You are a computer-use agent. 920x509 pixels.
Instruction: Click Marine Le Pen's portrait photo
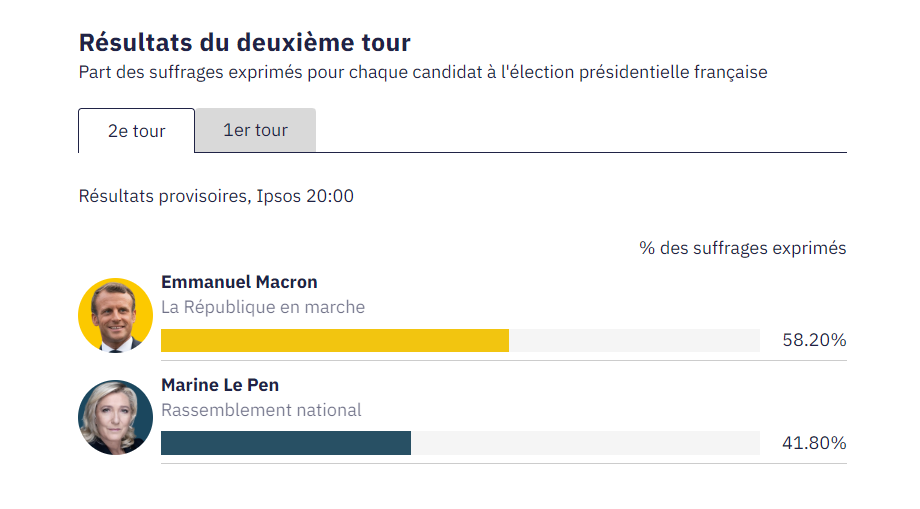[115, 417]
